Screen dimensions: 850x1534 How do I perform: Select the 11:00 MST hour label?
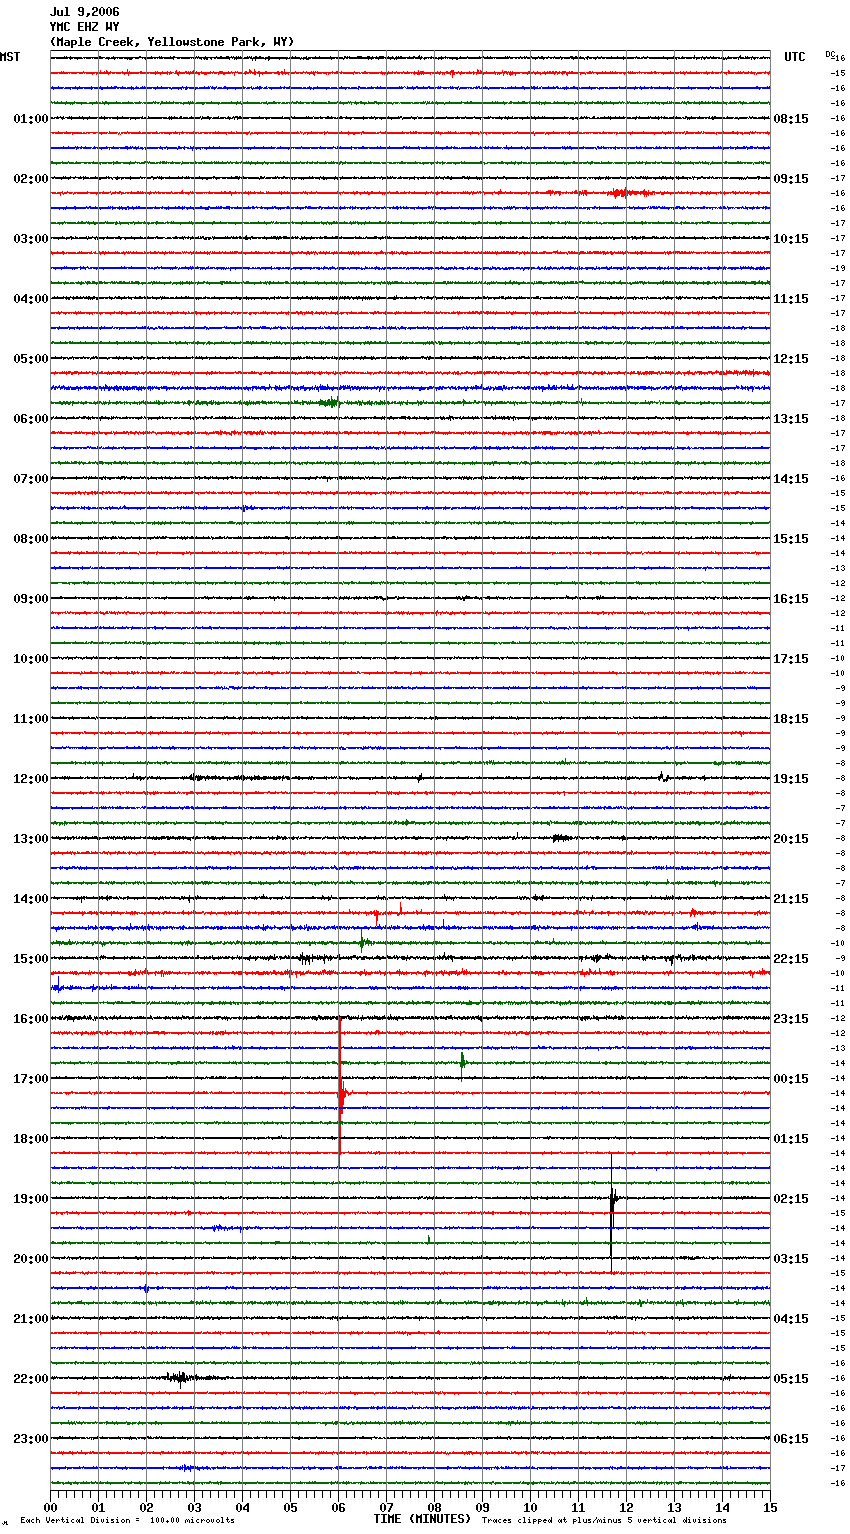31,719
